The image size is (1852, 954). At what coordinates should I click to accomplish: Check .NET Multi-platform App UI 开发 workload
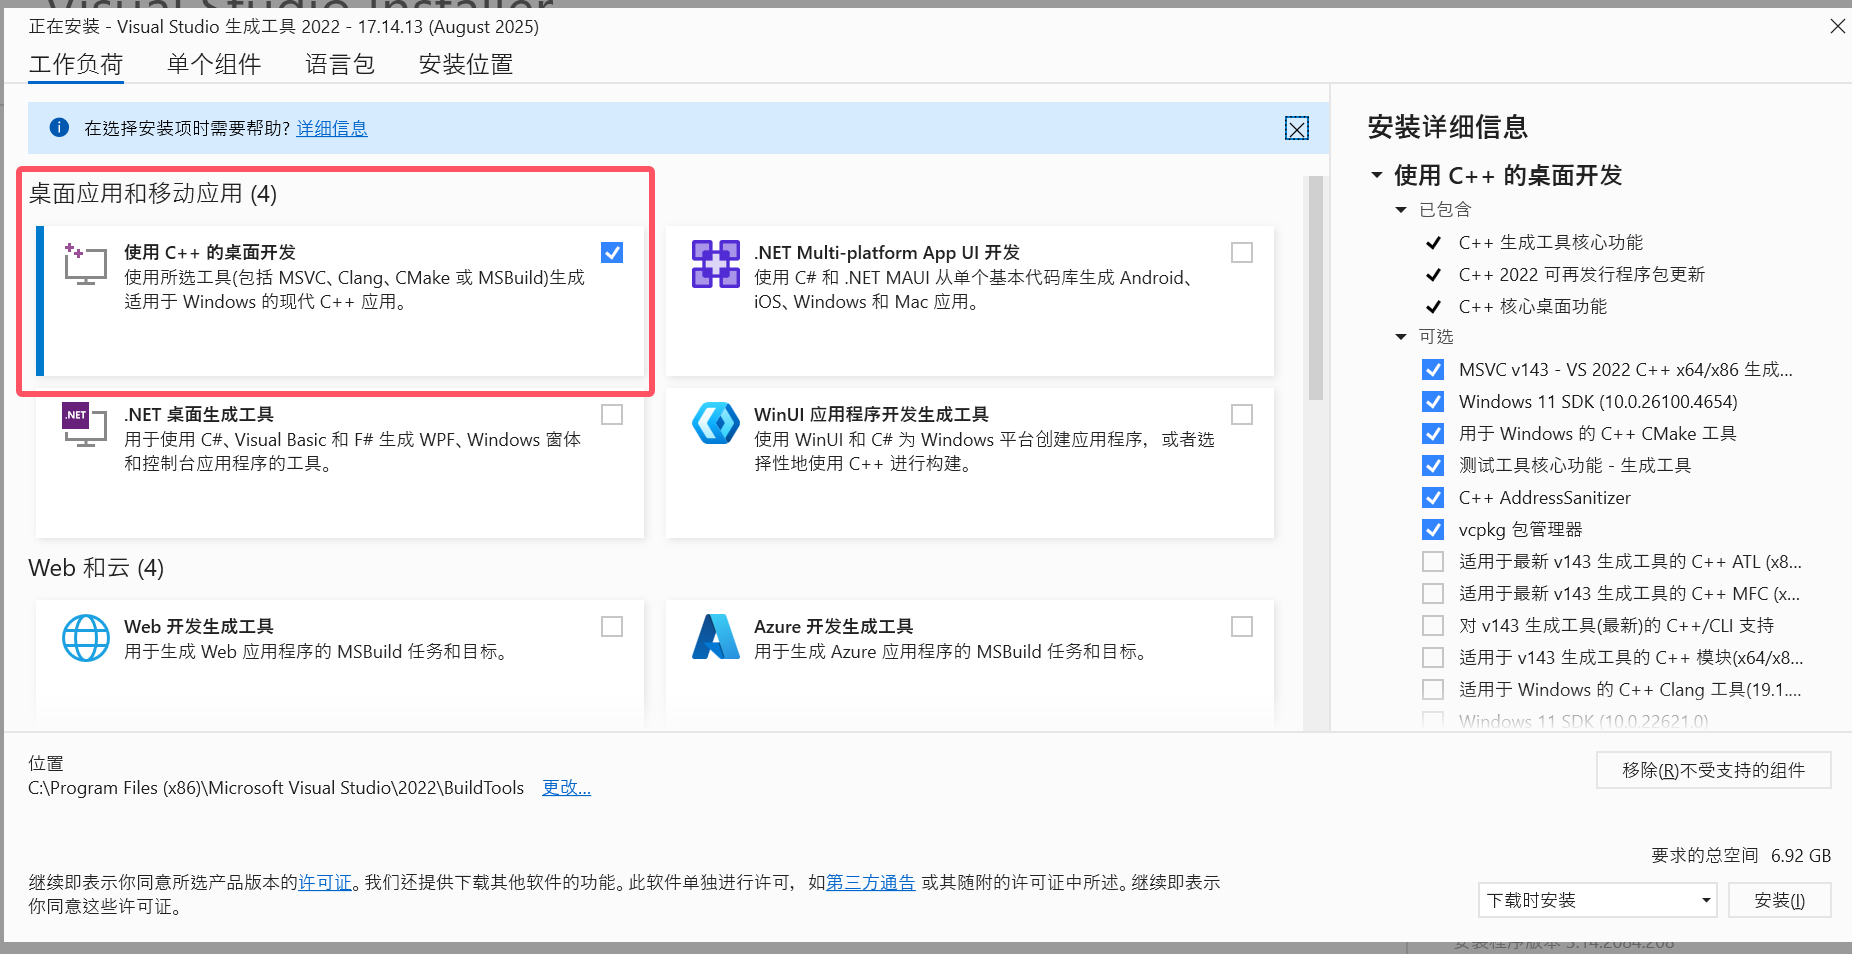[1242, 253]
